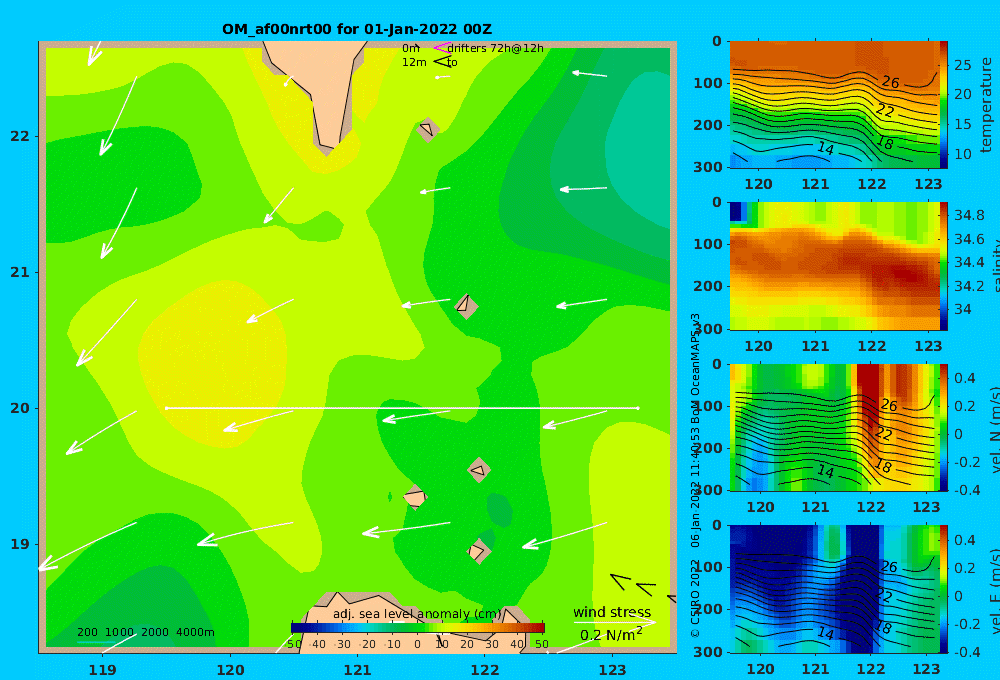Click the wind stress scale arrow
Viewport: 1000px width, 680px height.
point(614,623)
